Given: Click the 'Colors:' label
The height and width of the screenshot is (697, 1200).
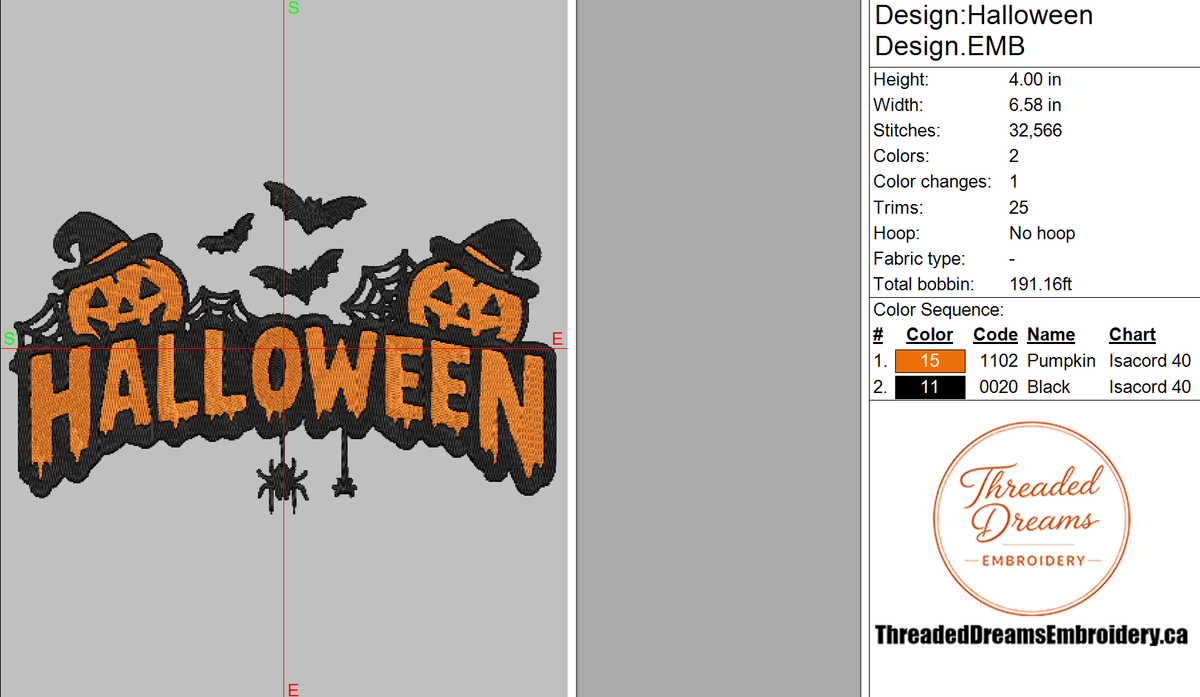Looking at the screenshot, I should coord(901,156).
